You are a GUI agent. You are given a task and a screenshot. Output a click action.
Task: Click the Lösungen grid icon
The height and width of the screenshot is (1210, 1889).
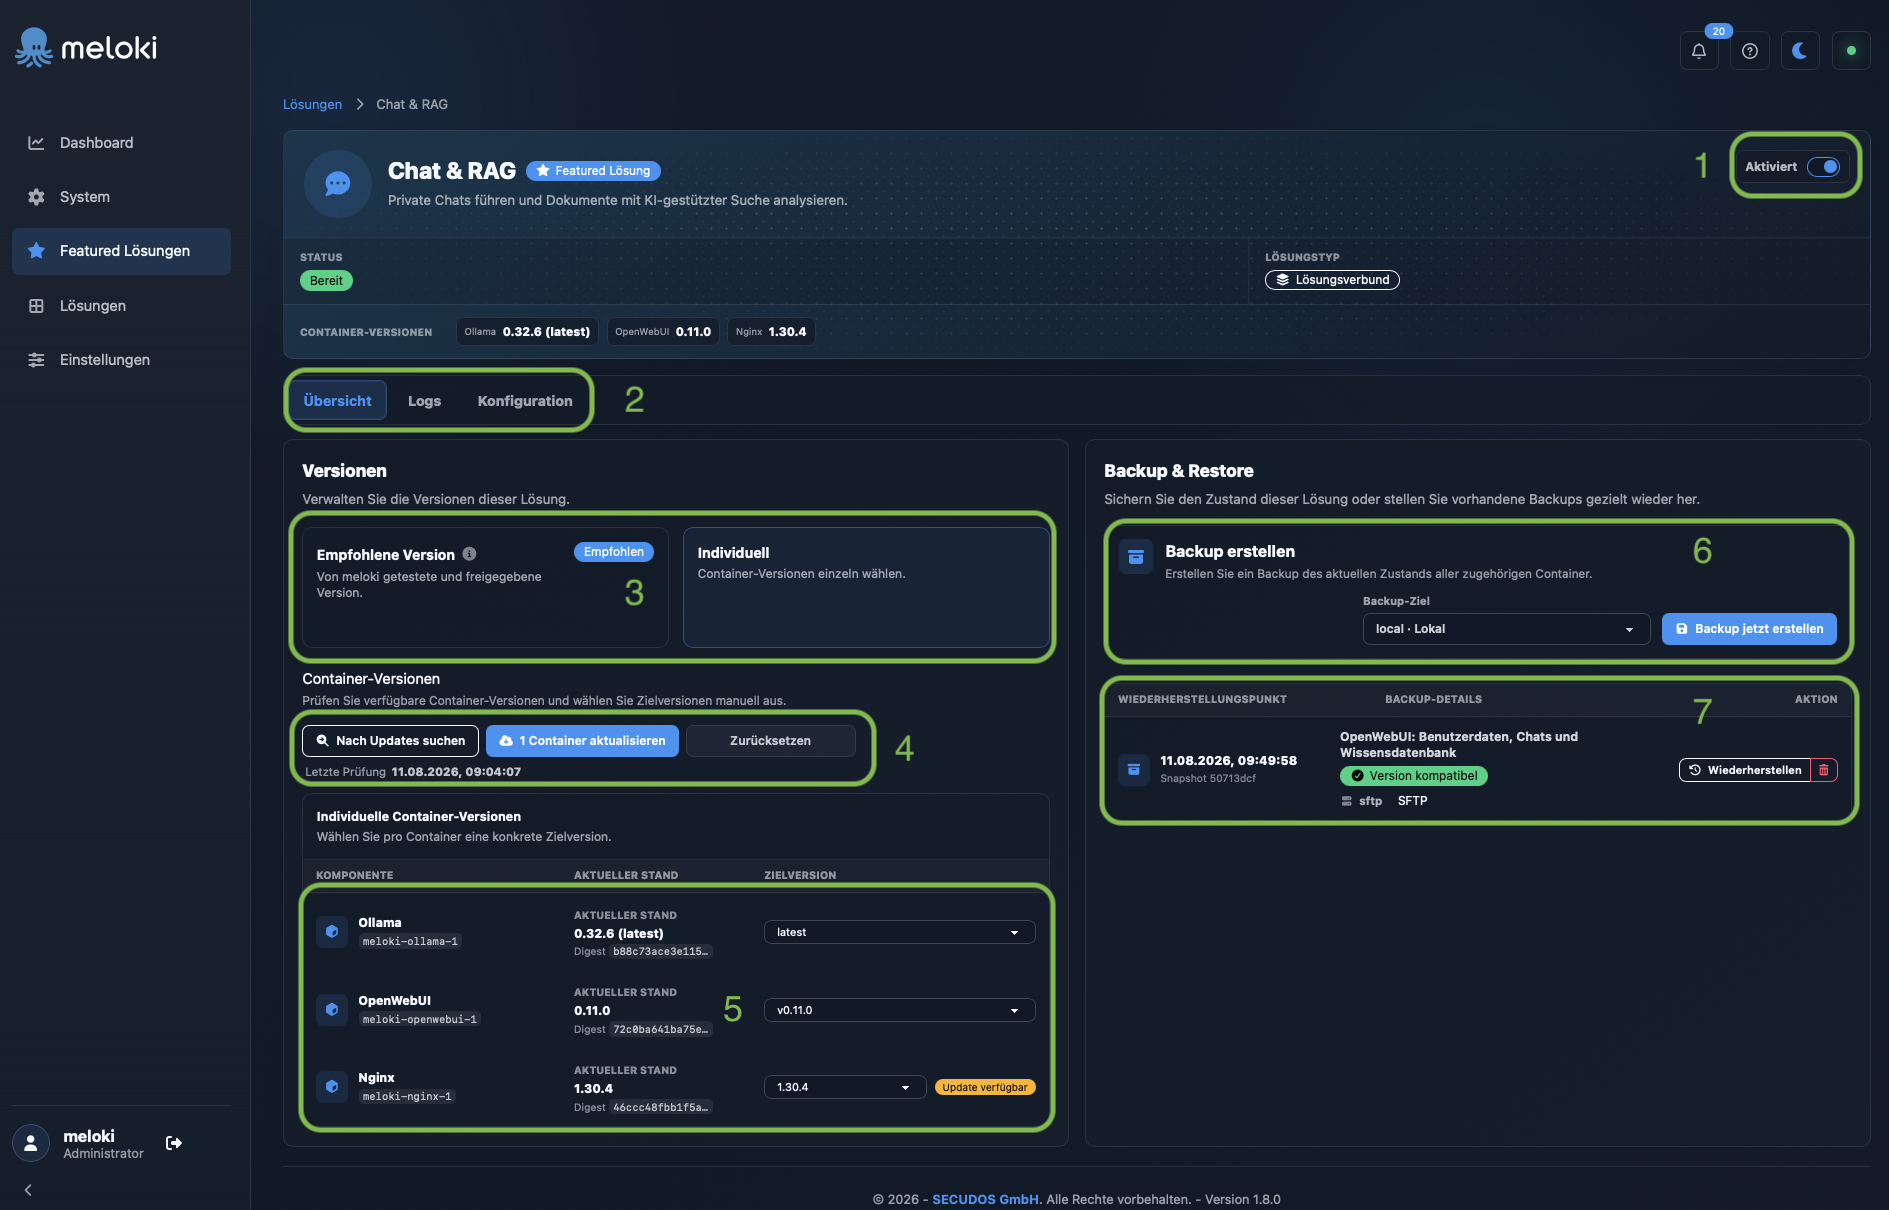pos(36,306)
